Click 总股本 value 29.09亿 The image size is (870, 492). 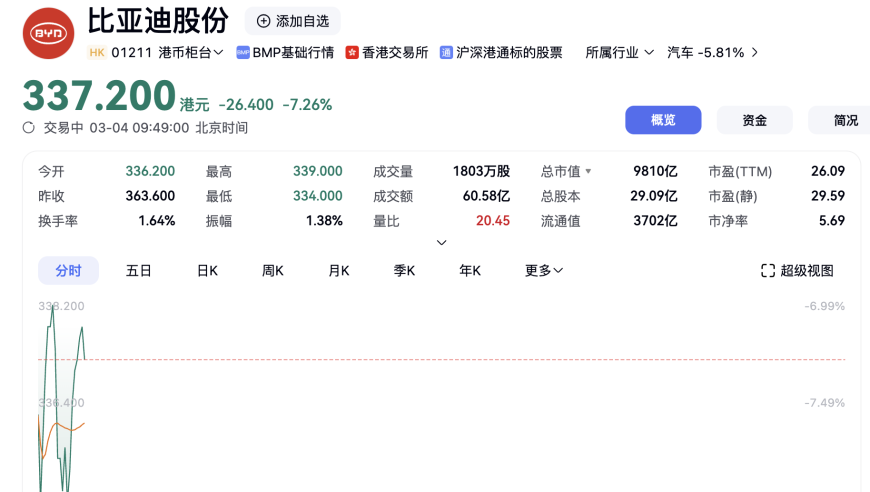tap(654, 196)
